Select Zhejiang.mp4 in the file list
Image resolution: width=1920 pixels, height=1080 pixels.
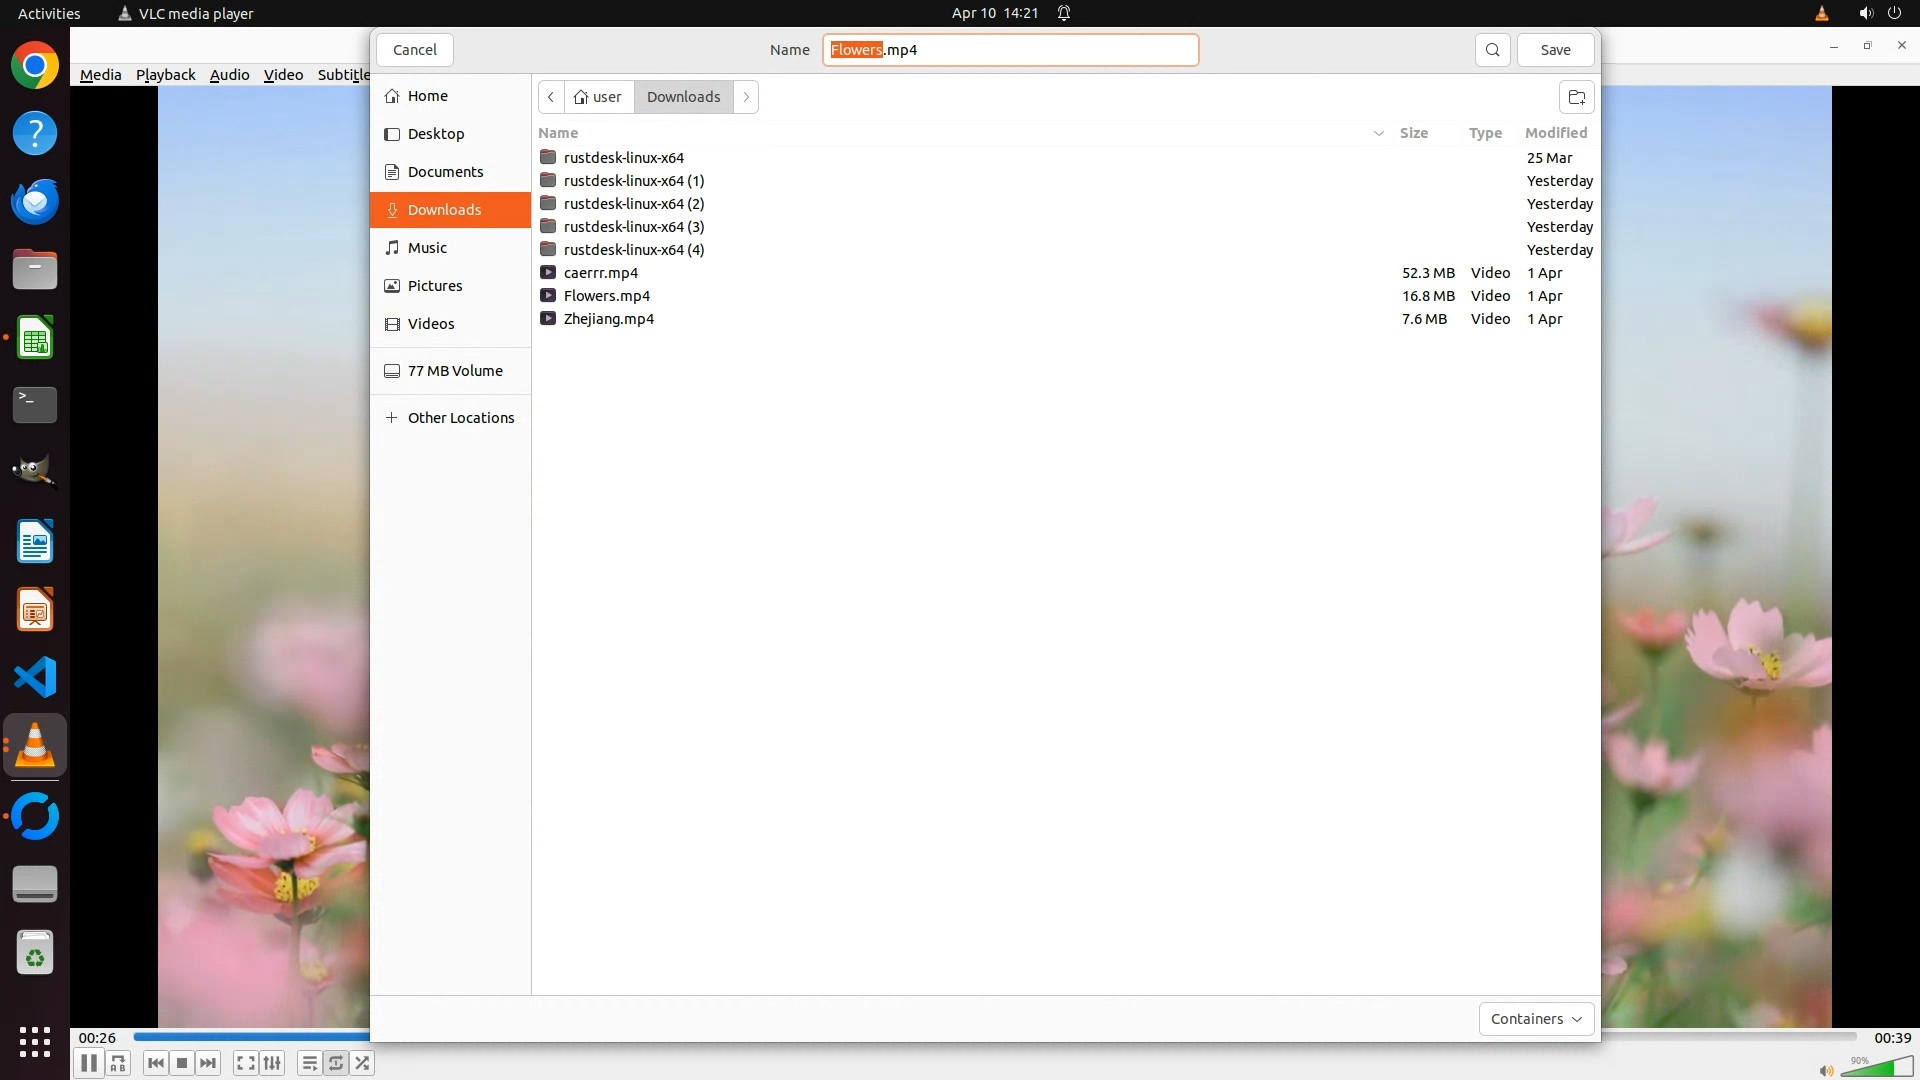pyautogui.click(x=608, y=319)
